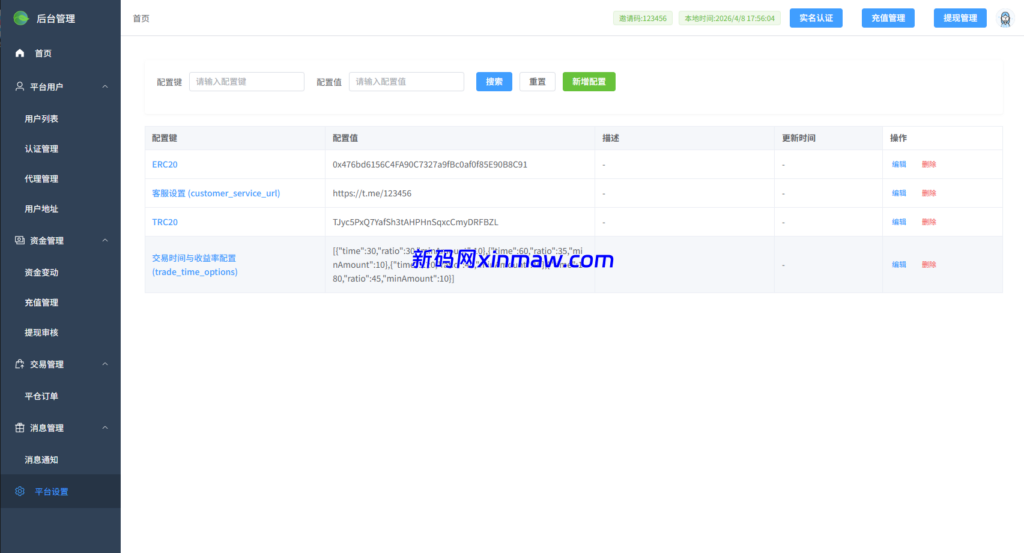Focus the 配置键 input field
The image size is (1024, 553).
click(x=247, y=82)
